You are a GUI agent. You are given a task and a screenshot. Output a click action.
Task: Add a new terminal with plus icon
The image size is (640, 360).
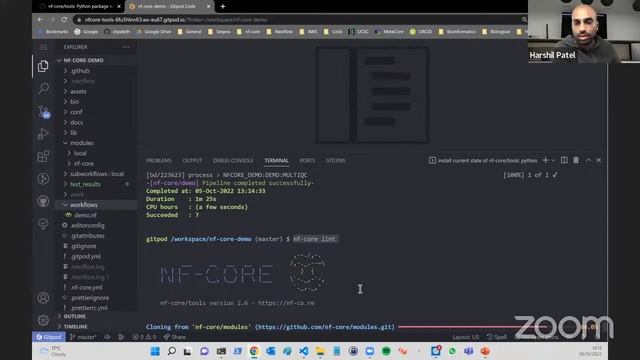tap(545, 160)
